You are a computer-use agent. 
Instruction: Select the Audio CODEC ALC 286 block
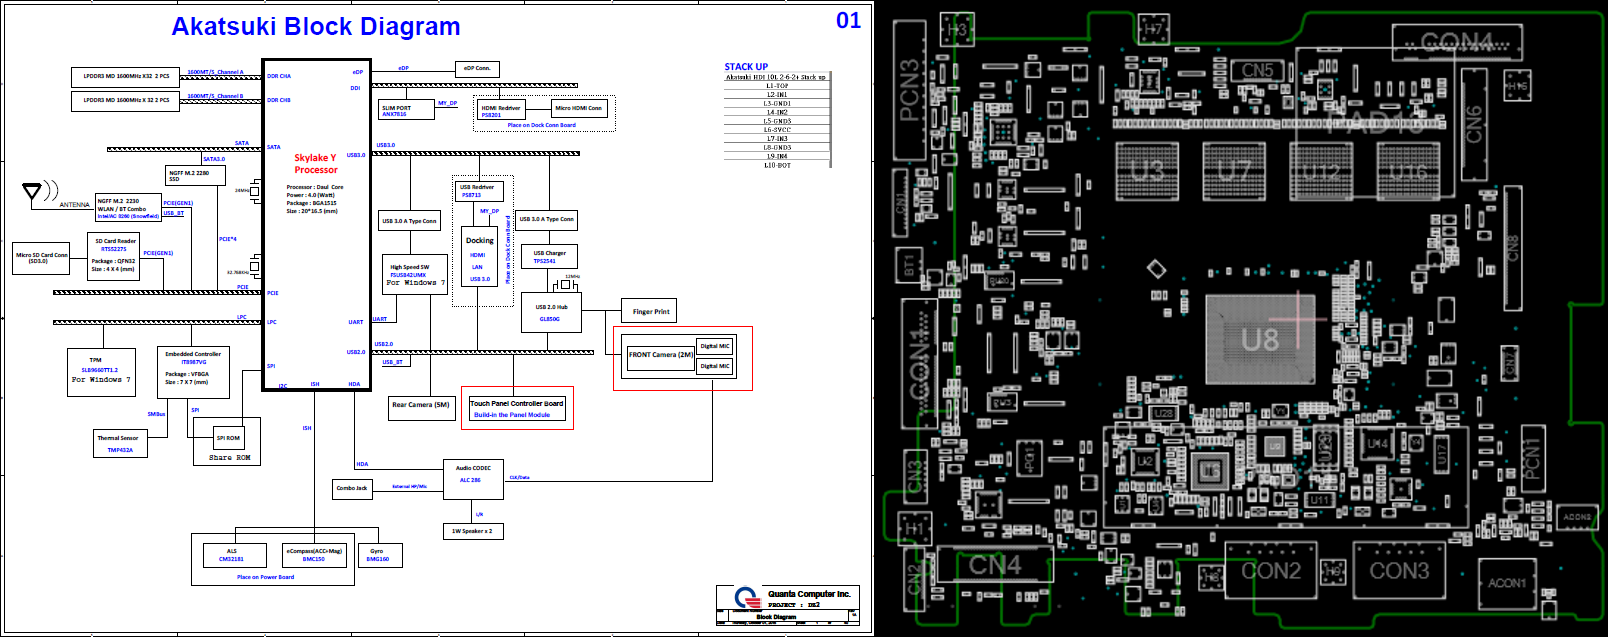473,477
